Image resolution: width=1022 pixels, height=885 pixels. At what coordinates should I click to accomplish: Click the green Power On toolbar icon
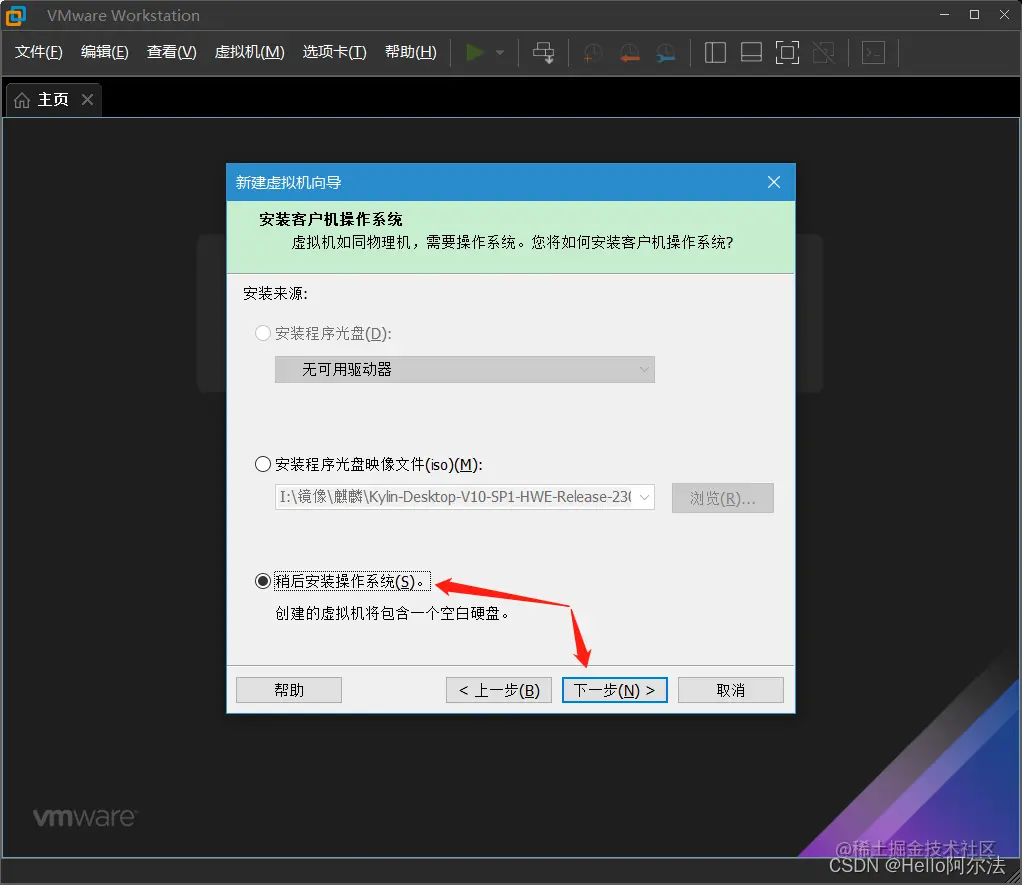[x=474, y=52]
